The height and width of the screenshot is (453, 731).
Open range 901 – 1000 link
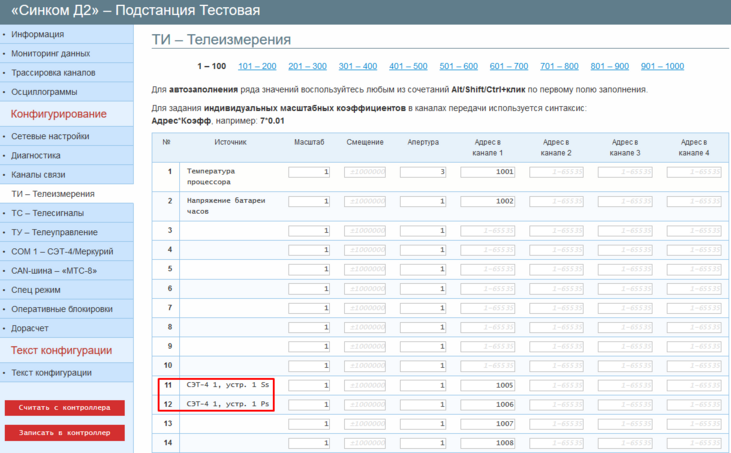point(662,66)
